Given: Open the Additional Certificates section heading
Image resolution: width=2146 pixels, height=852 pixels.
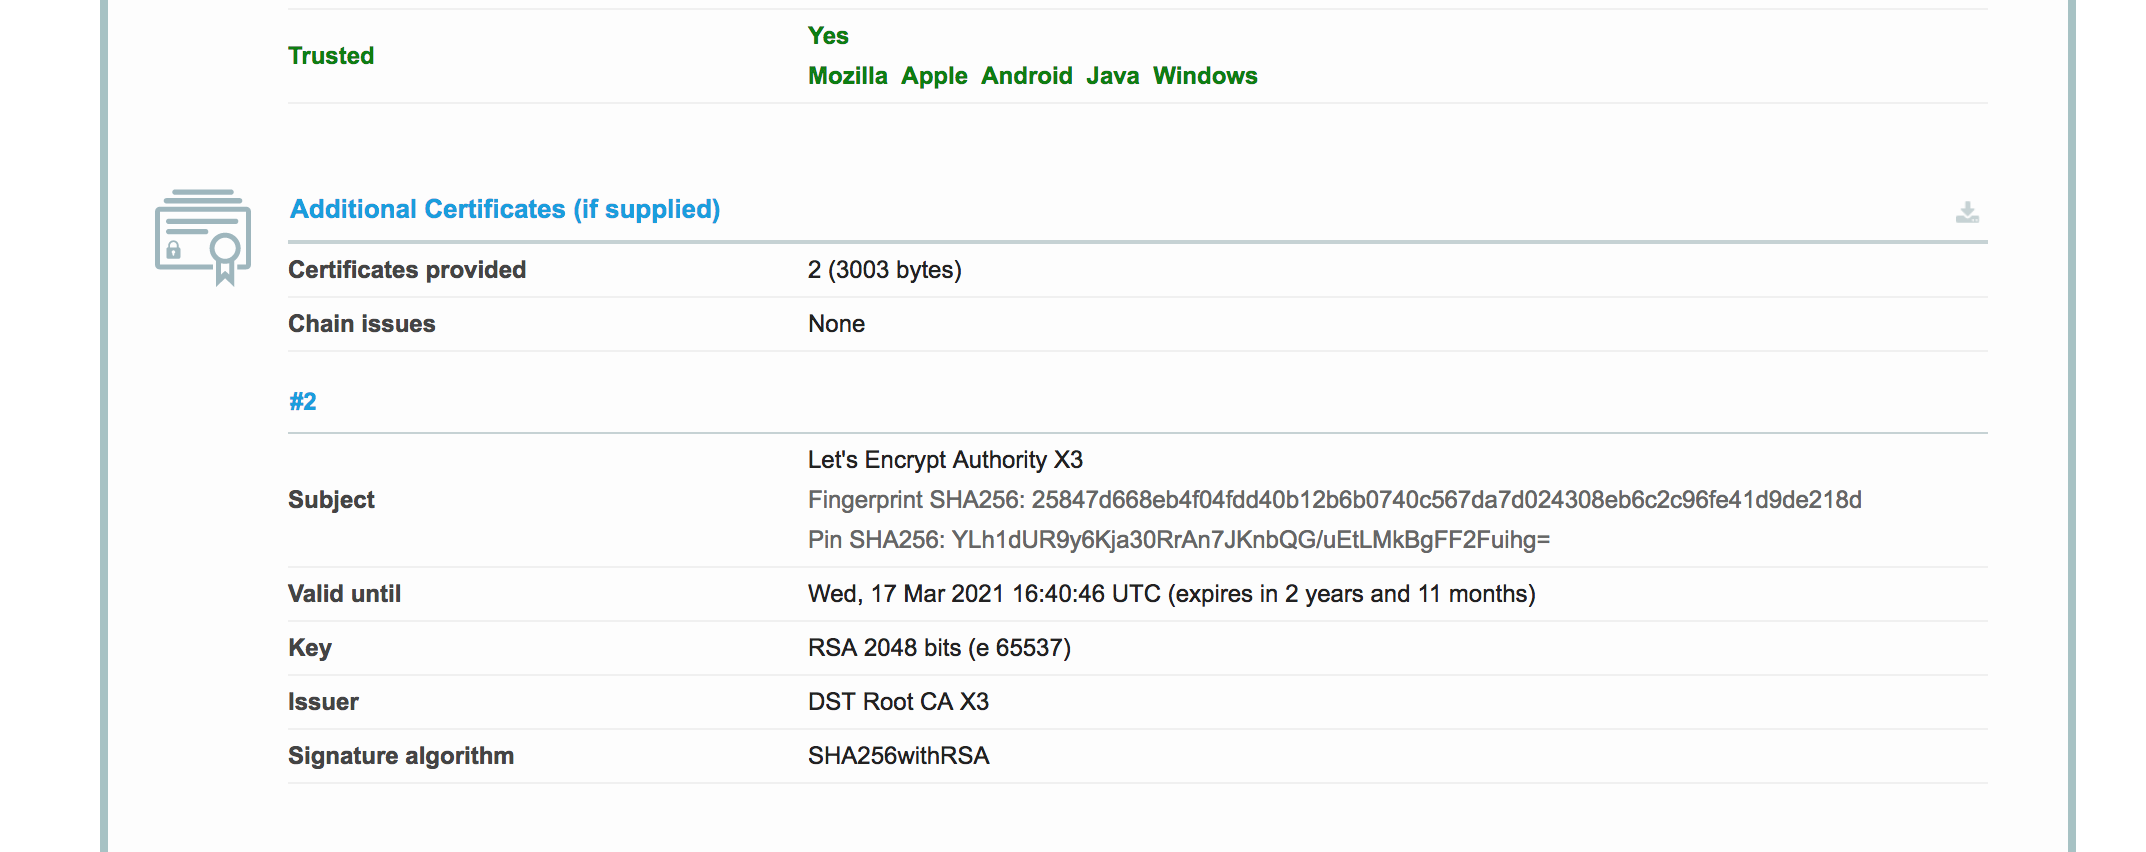Looking at the screenshot, I should [504, 209].
